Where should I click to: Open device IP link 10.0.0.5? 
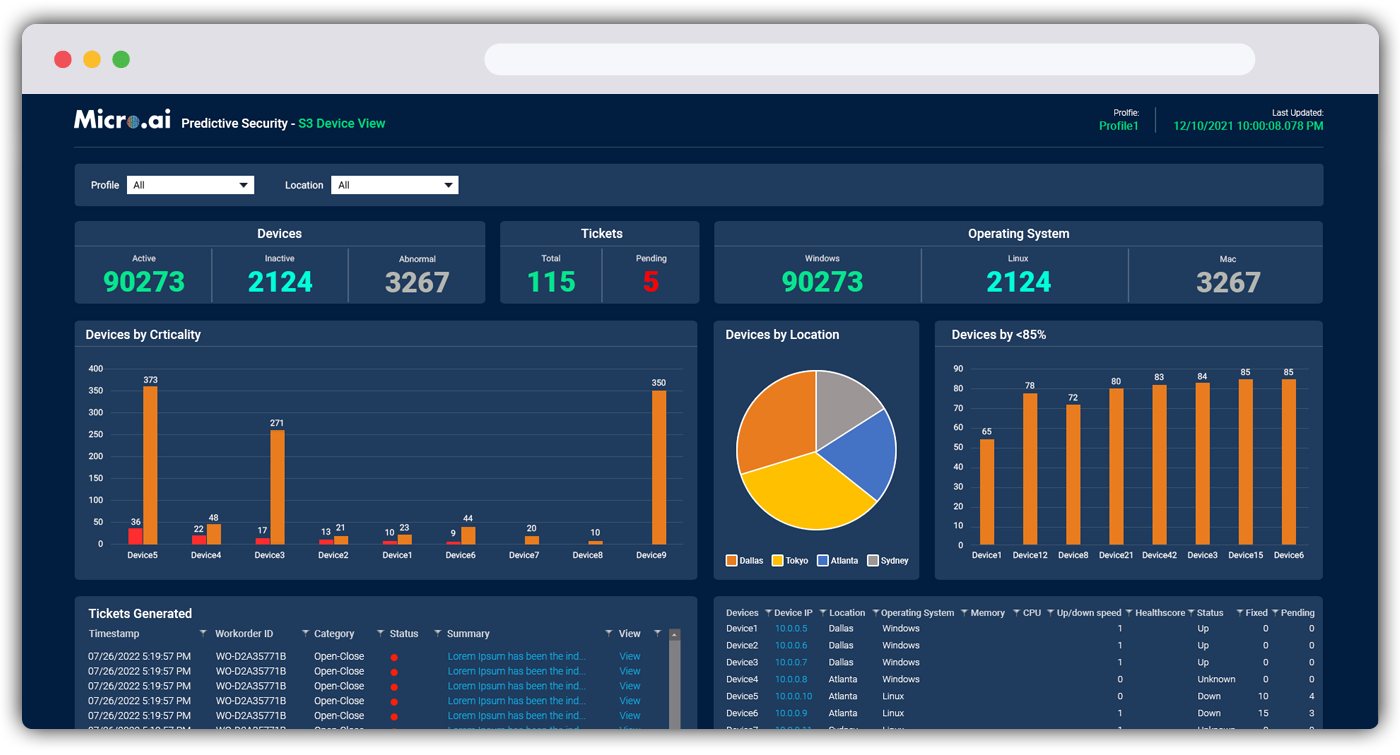tap(791, 629)
